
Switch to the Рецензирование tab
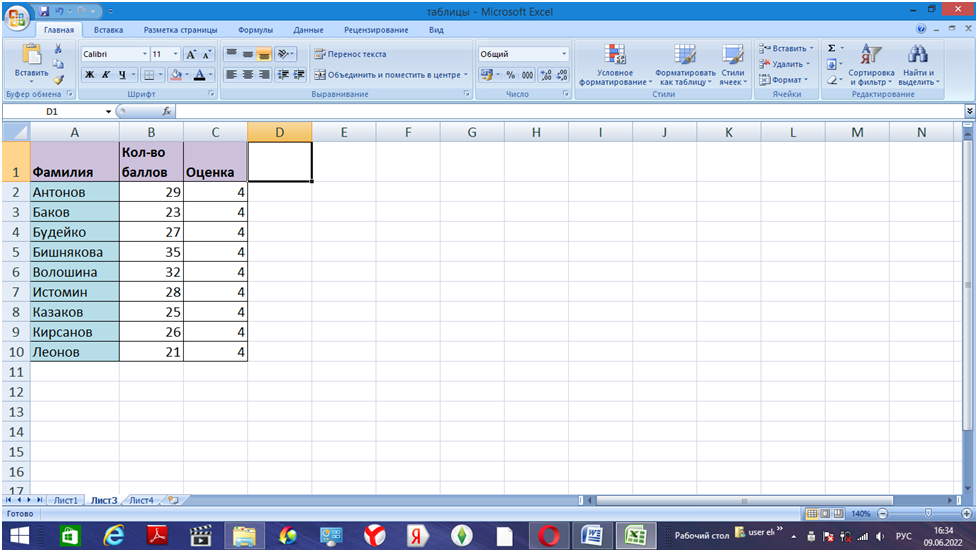(x=376, y=30)
